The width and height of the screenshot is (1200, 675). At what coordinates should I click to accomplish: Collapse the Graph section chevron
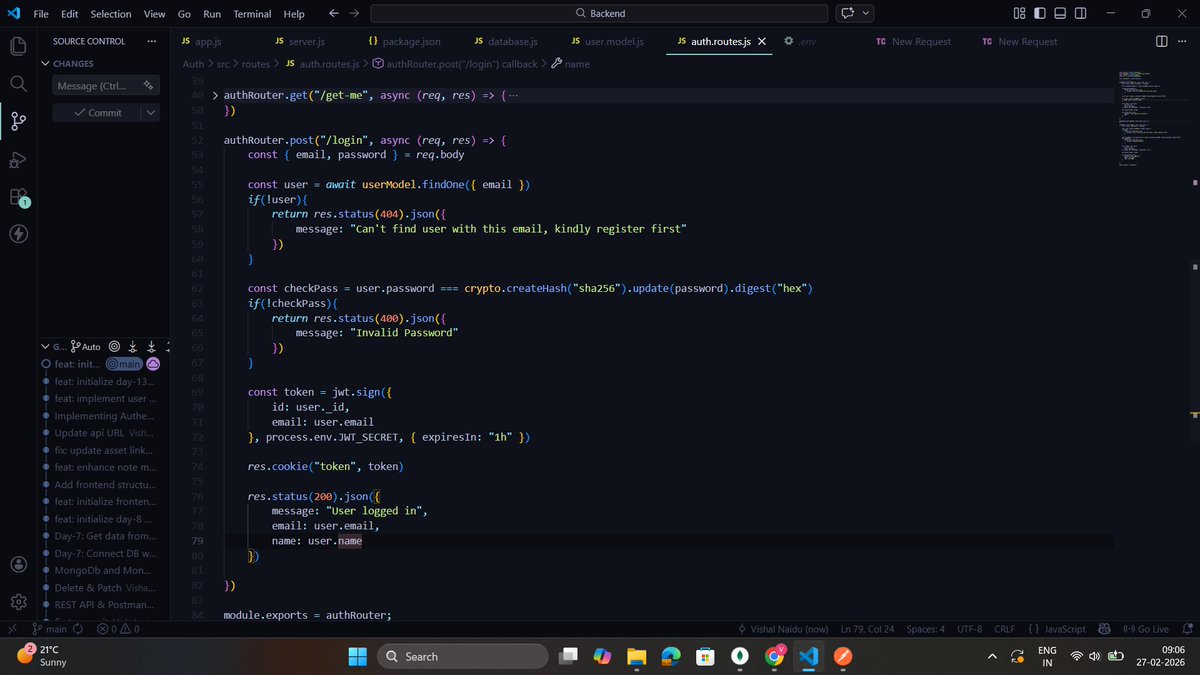point(46,346)
